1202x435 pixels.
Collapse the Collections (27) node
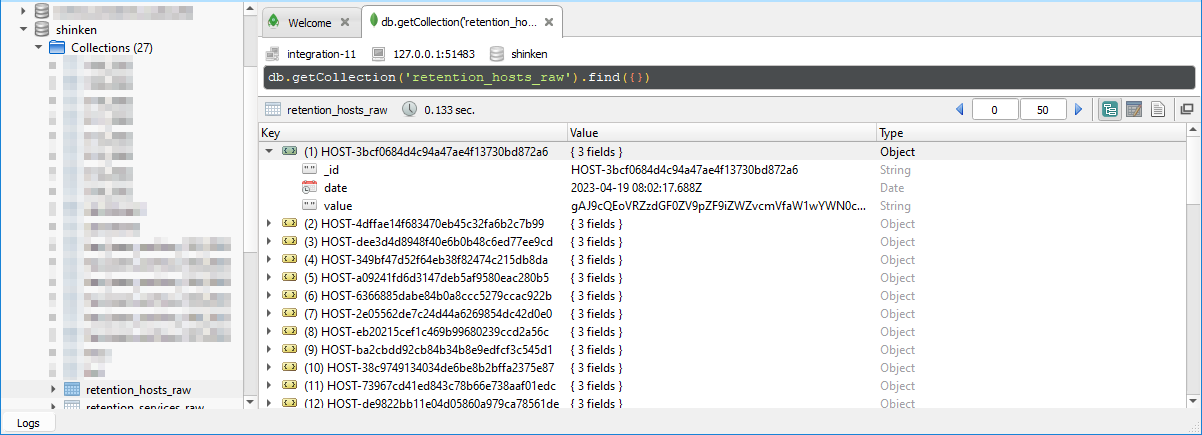(x=39, y=48)
